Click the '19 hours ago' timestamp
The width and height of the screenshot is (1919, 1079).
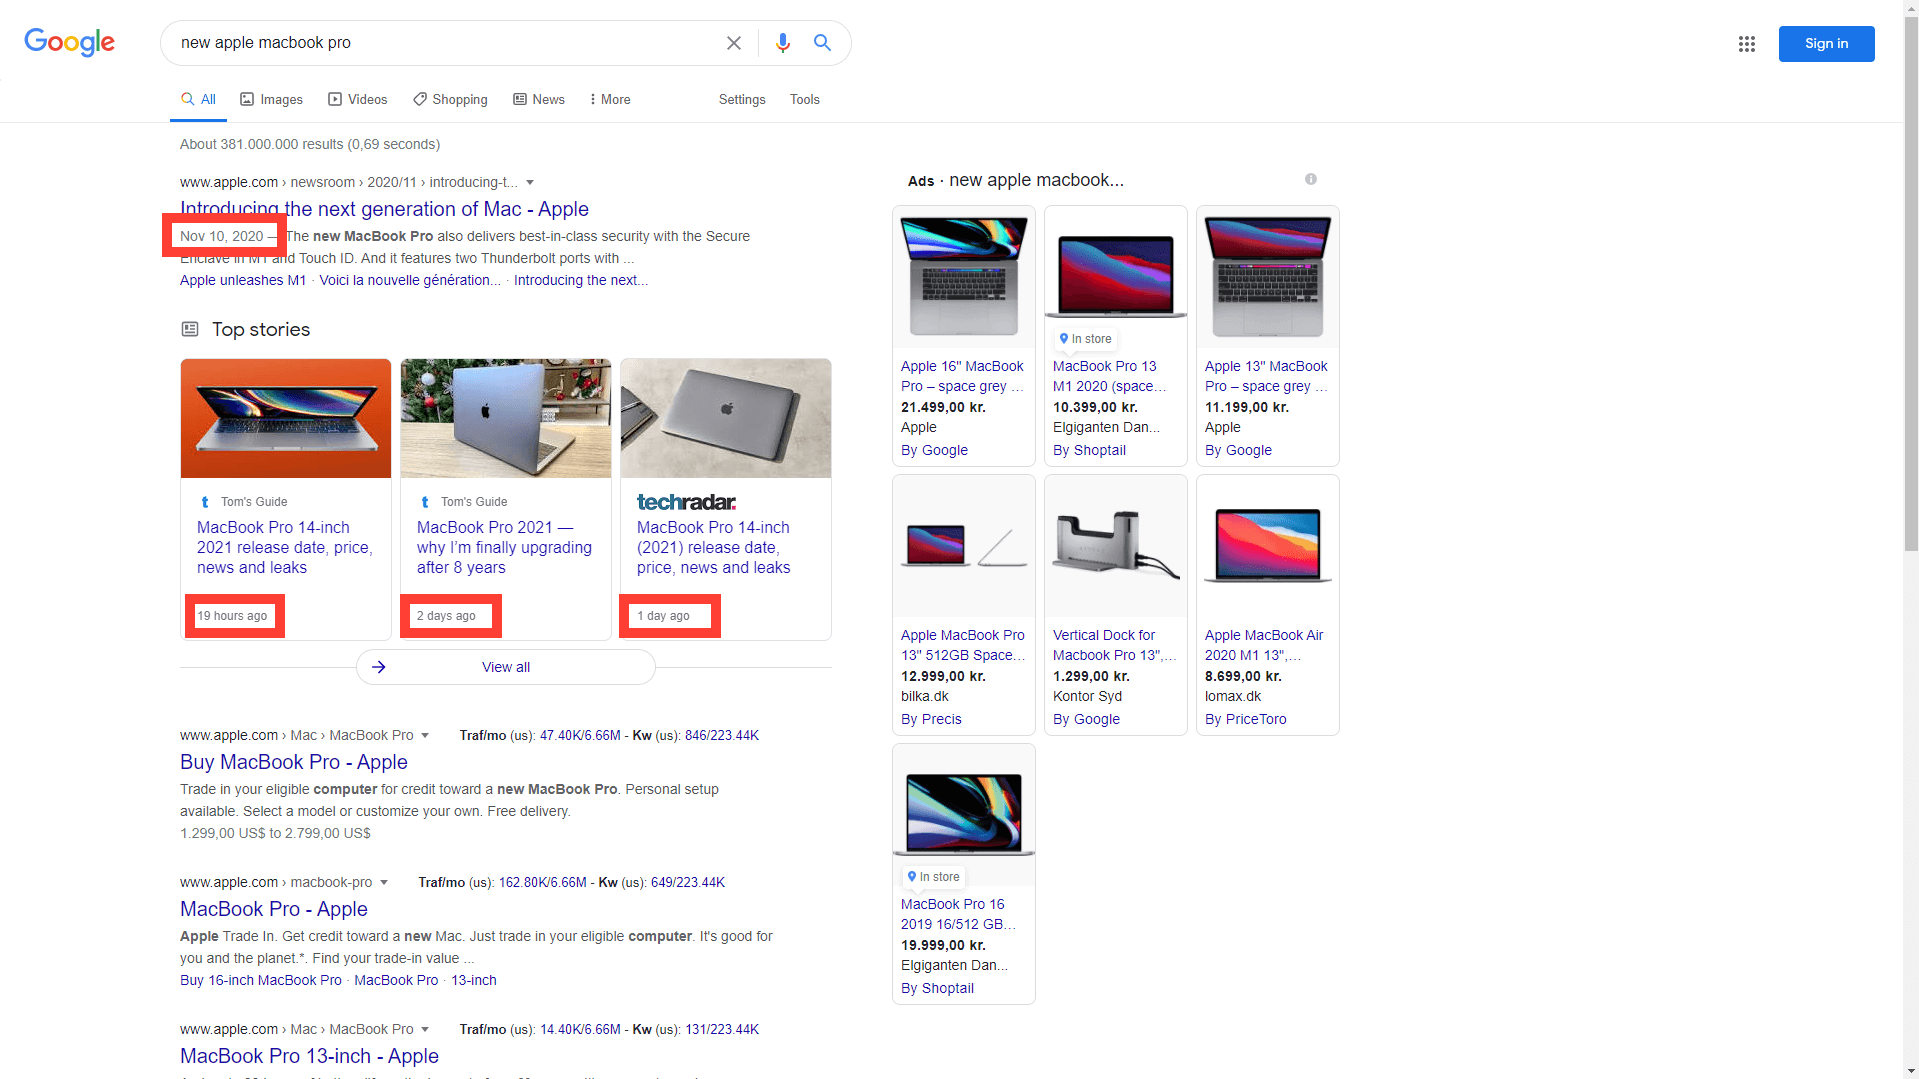tap(232, 616)
